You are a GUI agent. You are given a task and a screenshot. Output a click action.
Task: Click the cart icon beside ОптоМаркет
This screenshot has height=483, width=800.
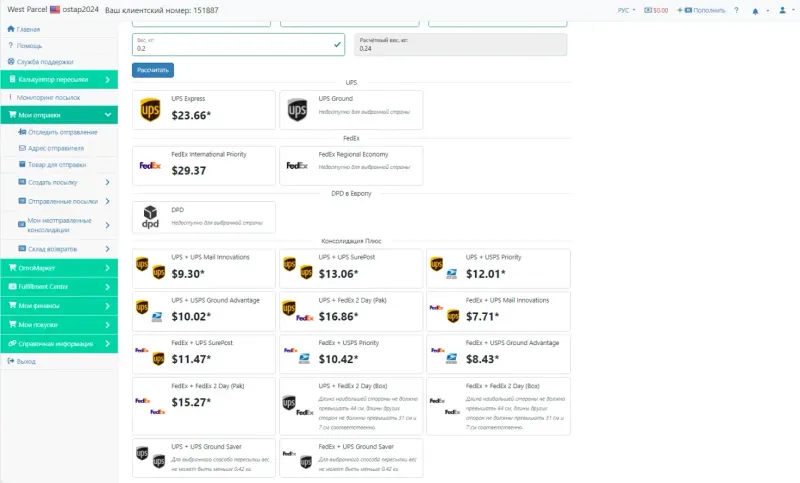click(x=12, y=267)
